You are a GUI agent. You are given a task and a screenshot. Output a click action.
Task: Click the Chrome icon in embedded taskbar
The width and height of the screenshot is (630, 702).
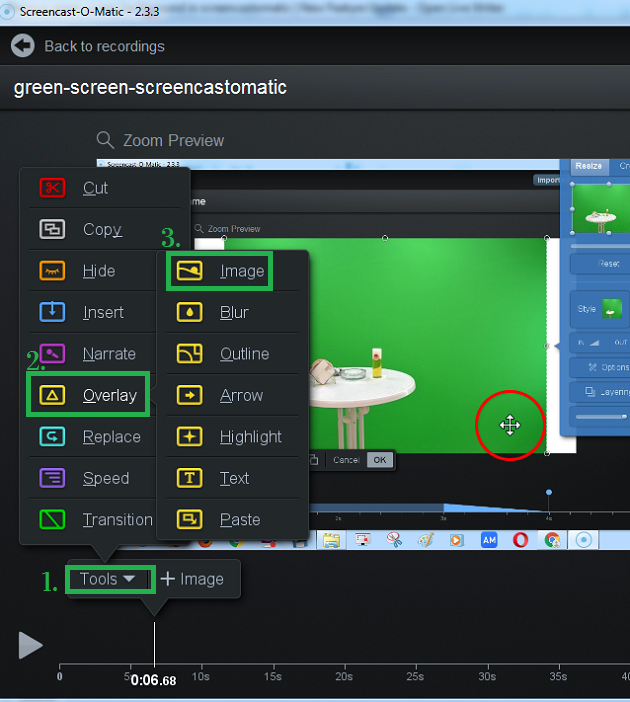553,540
